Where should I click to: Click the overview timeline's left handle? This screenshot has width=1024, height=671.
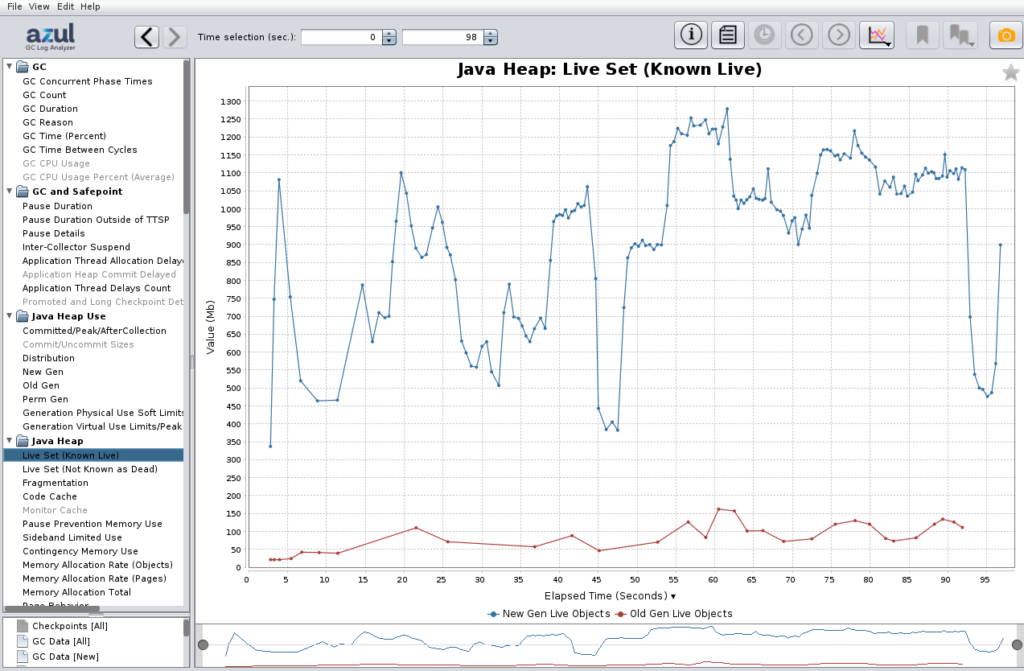tap(204, 644)
